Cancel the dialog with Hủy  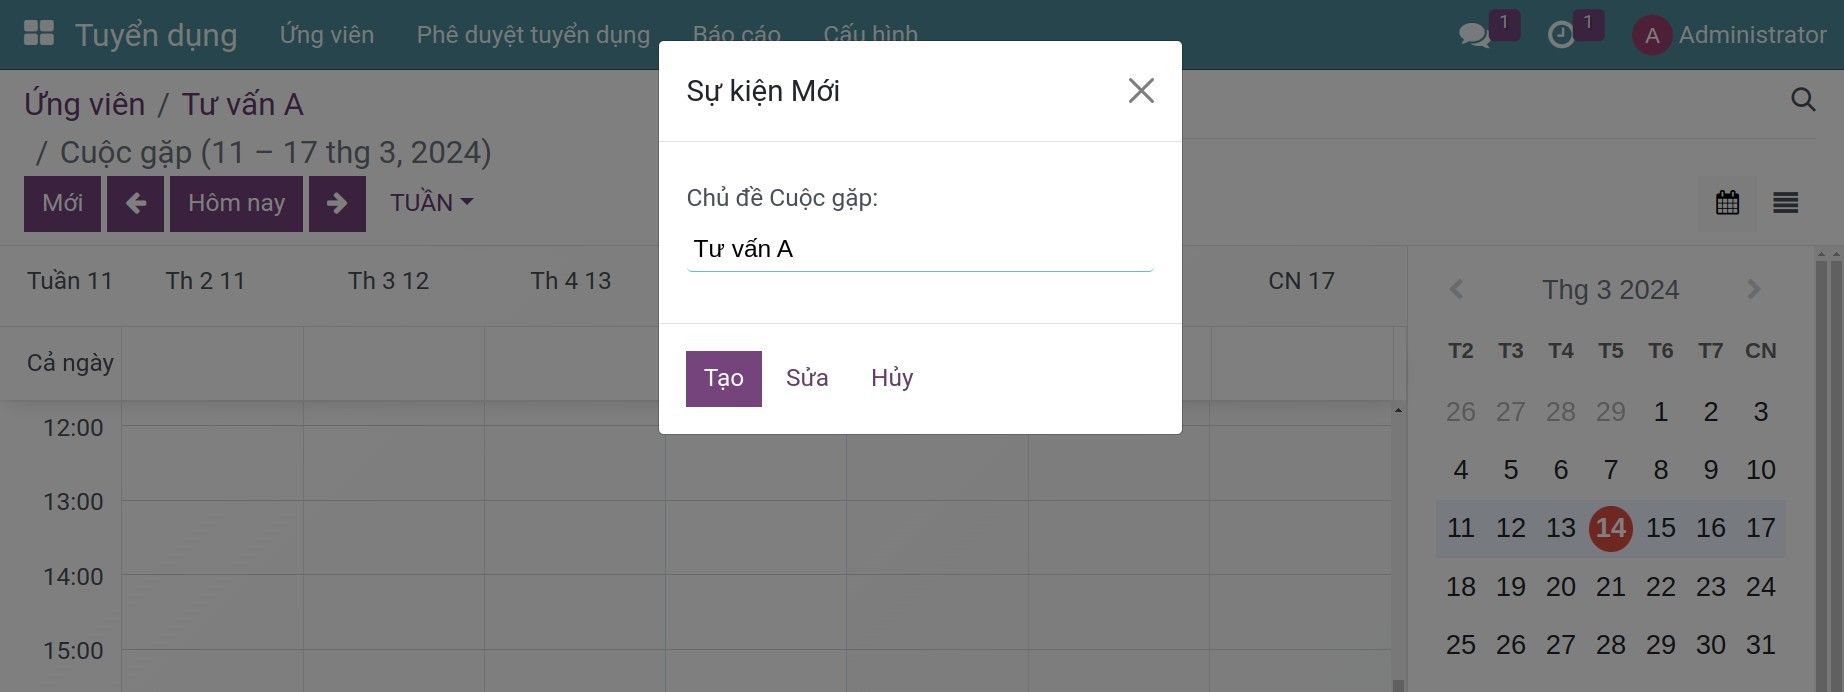coord(891,378)
